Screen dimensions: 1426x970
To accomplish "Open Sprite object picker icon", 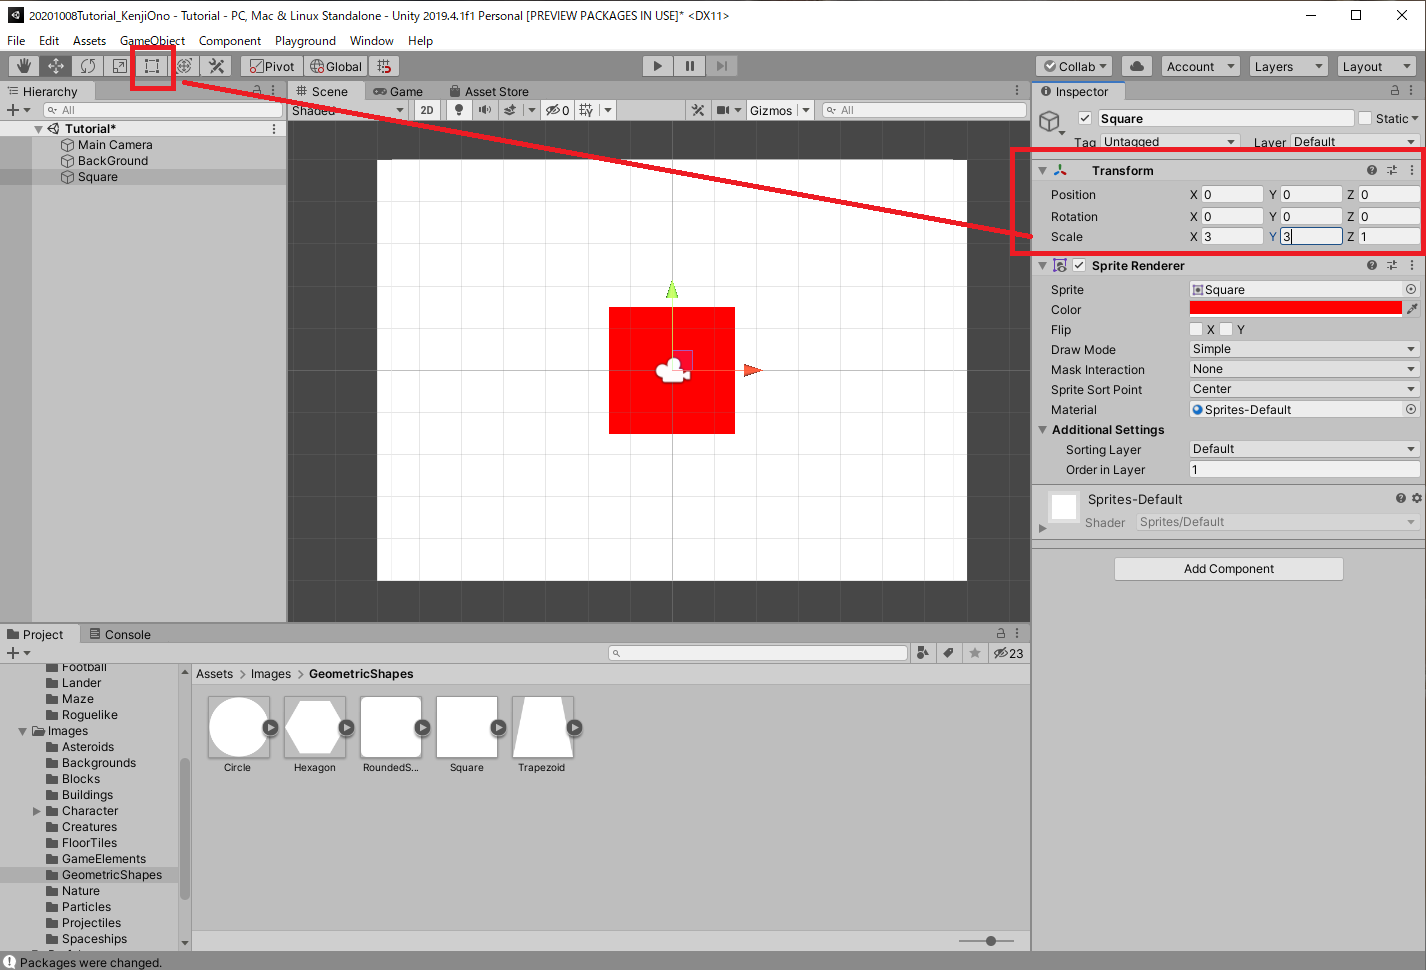I will pos(1411,289).
